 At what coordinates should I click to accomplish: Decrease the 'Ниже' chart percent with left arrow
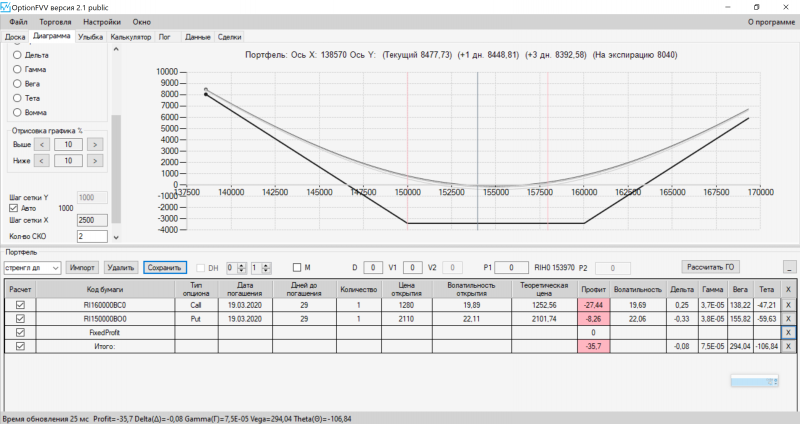coord(42,161)
